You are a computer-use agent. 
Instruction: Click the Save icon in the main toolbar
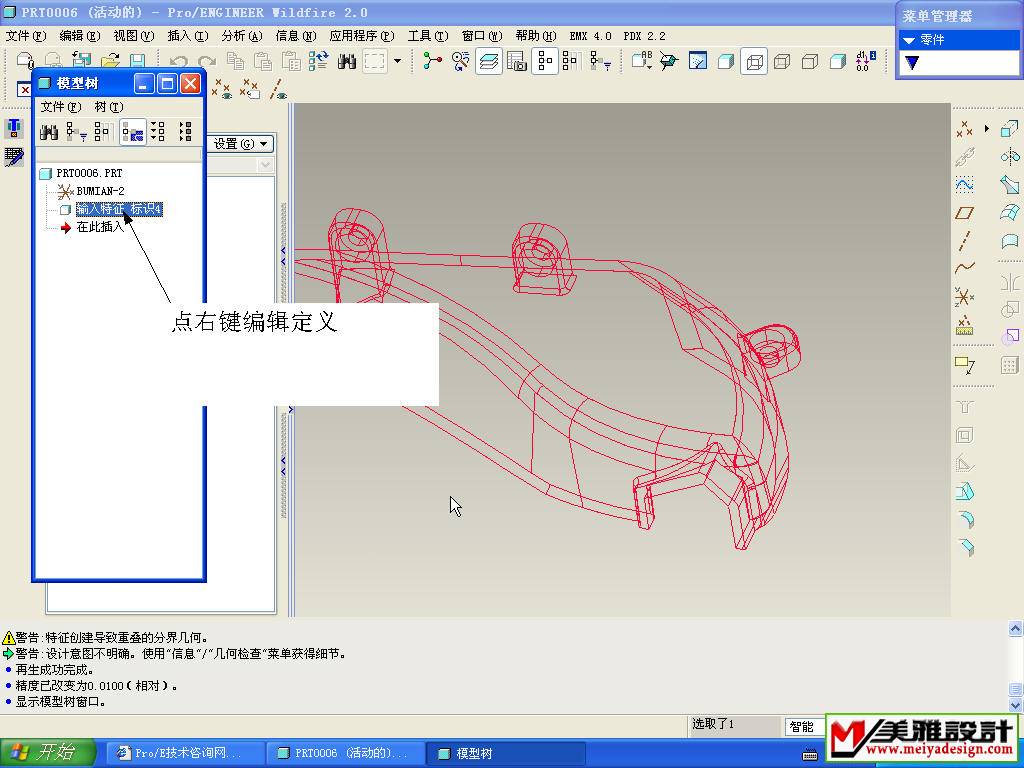[137, 62]
